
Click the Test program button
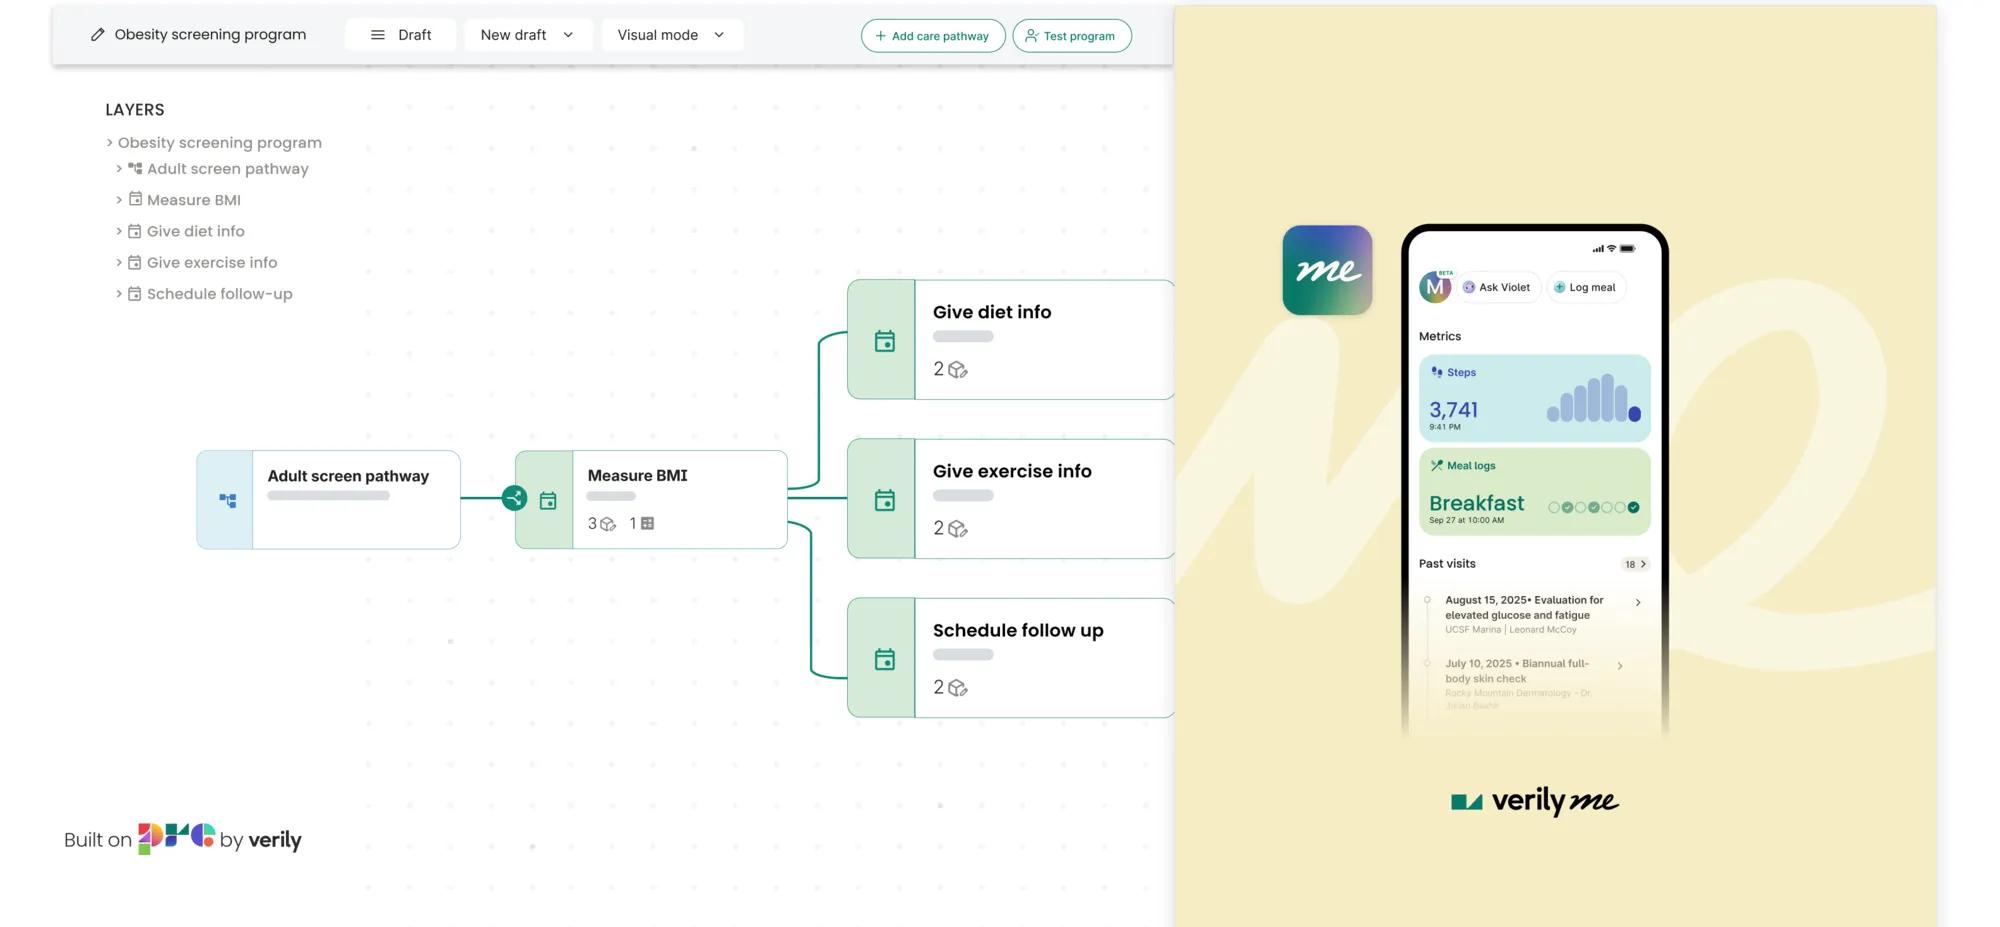click(1071, 35)
